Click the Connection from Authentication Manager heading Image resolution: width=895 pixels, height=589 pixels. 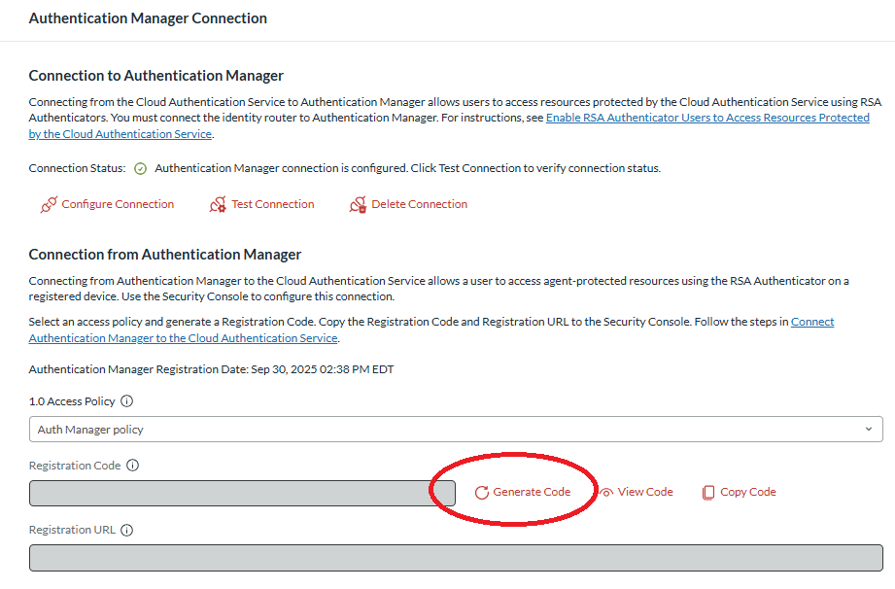point(165,255)
